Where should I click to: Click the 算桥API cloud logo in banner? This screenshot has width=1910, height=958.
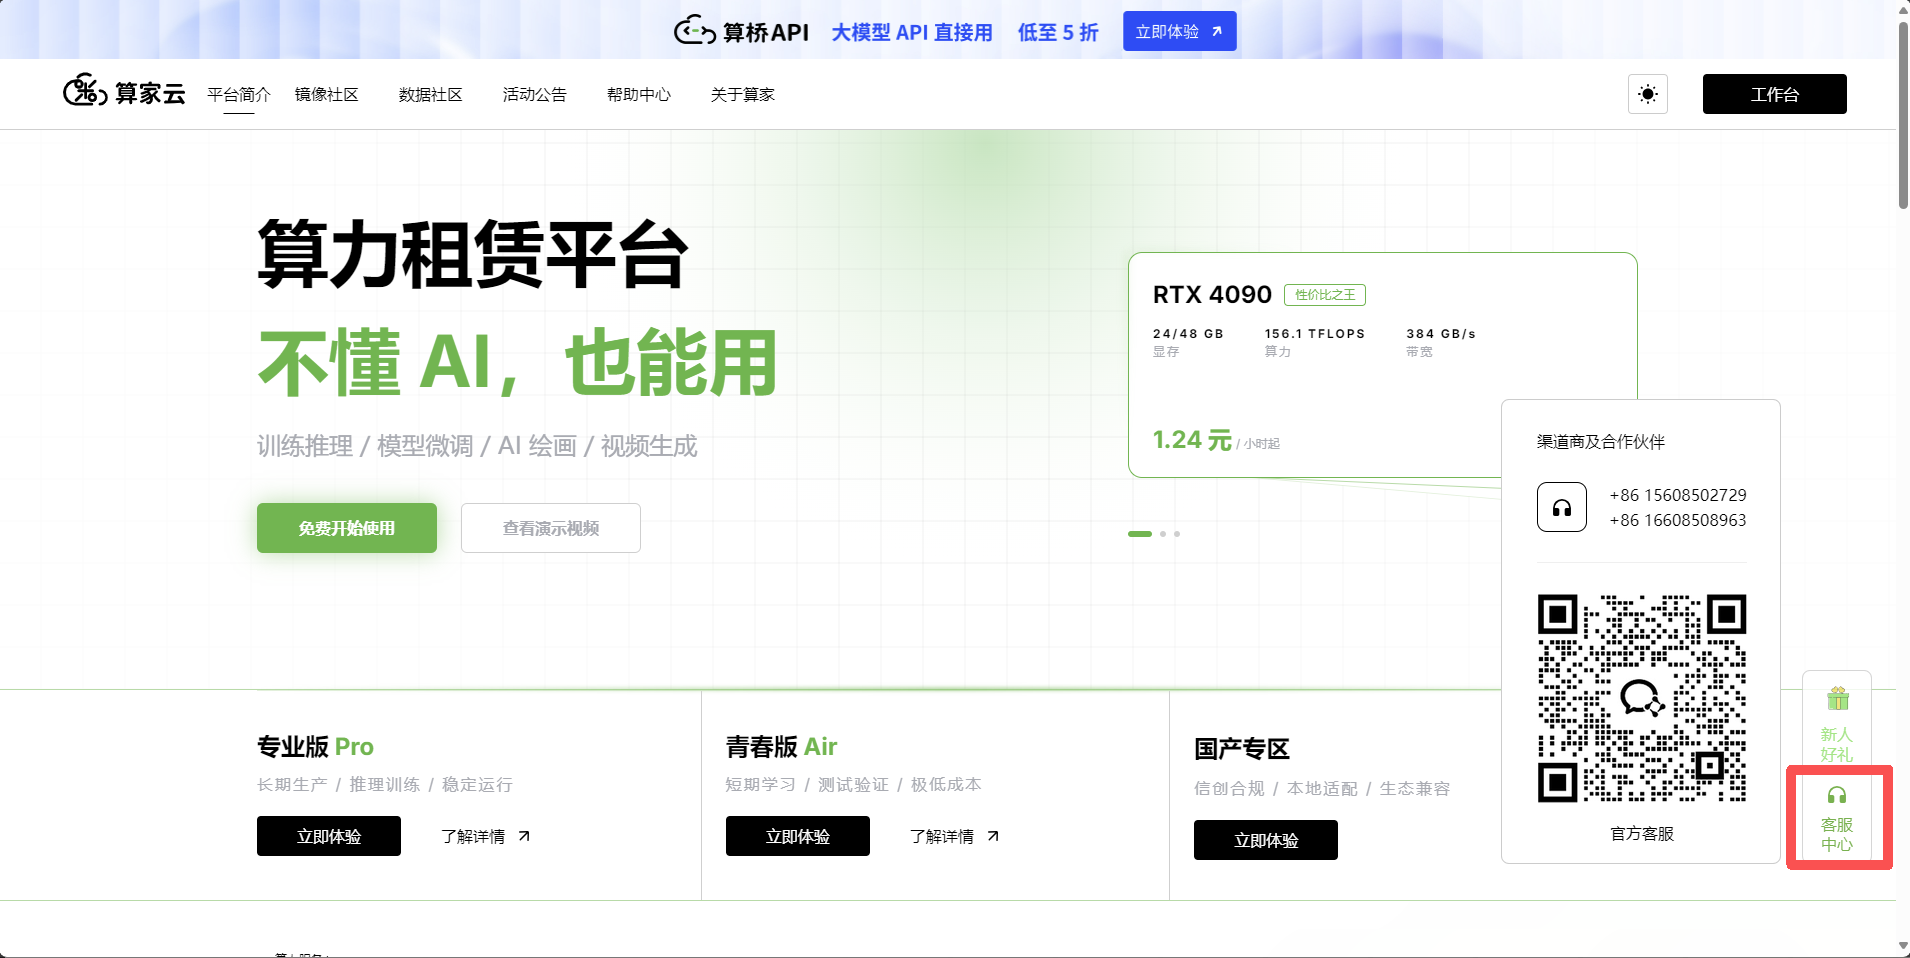coord(694,31)
